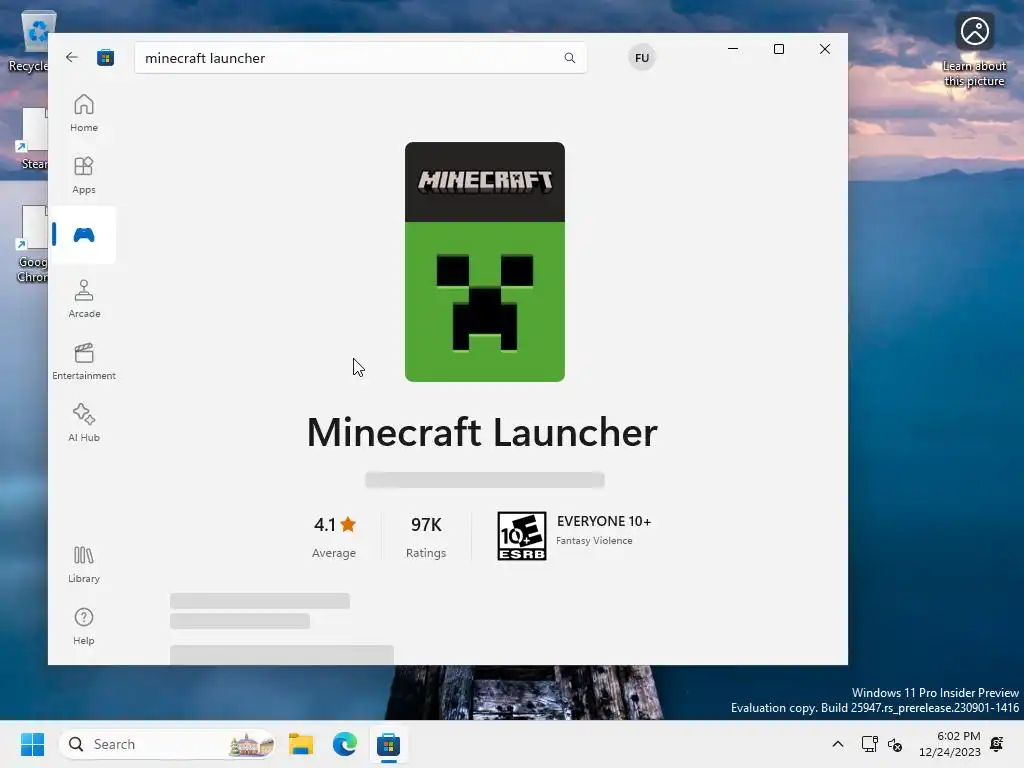The height and width of the screenshot is (768, 1024).
Task: Select the Recycle Bin desktop icon
Action: (x=28, y=41)
